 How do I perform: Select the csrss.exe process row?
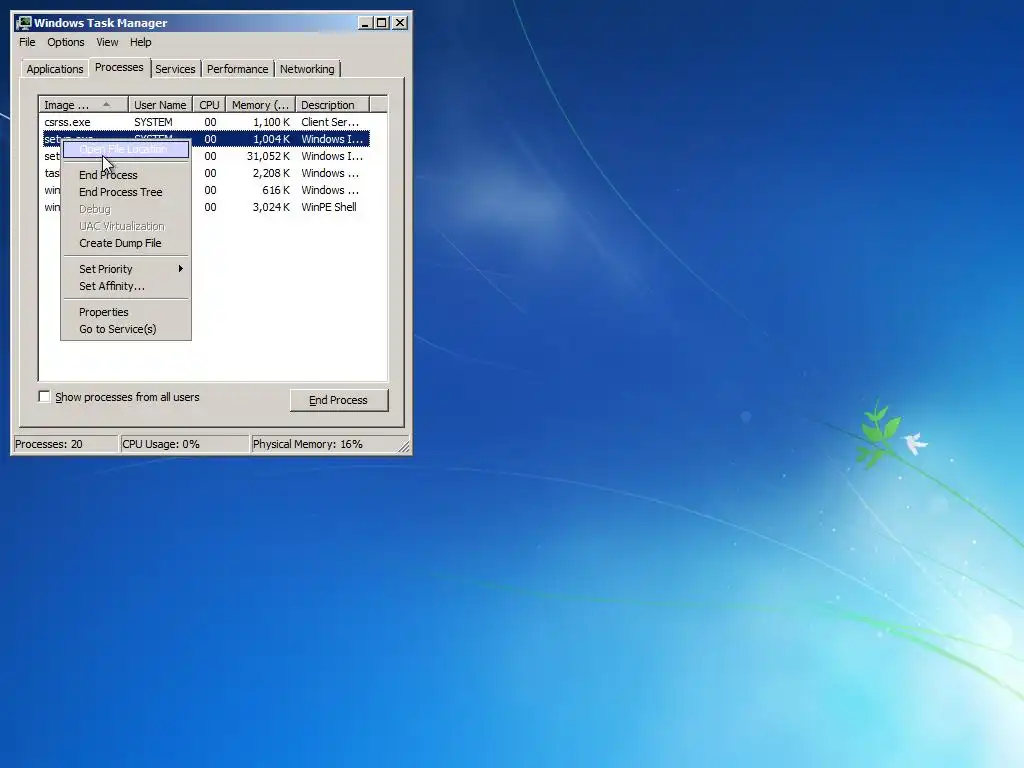pos(206,122)
